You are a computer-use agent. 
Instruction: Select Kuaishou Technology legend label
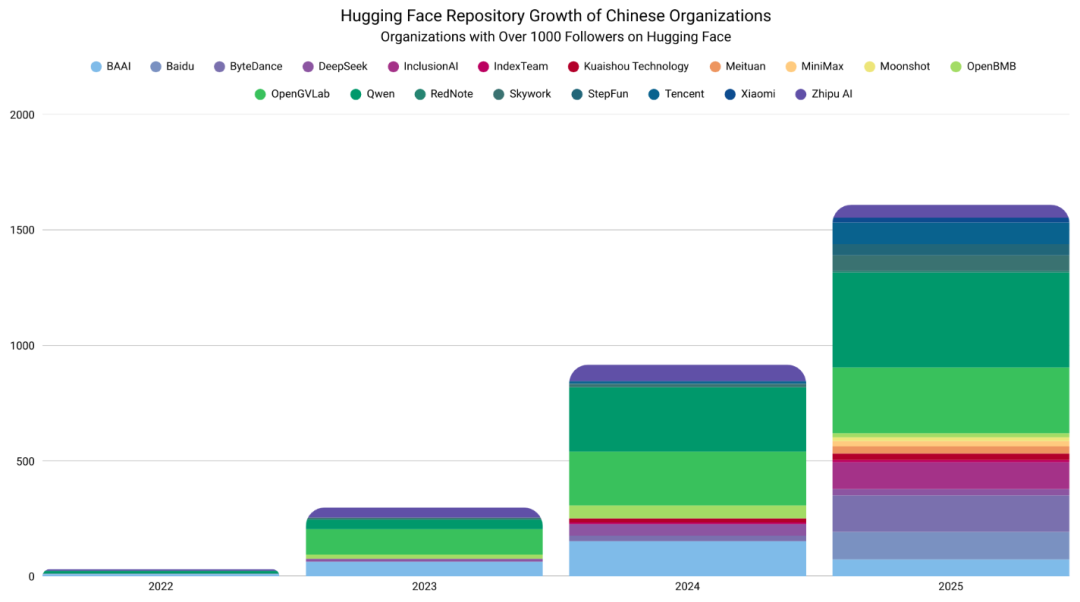pos(636,67)
